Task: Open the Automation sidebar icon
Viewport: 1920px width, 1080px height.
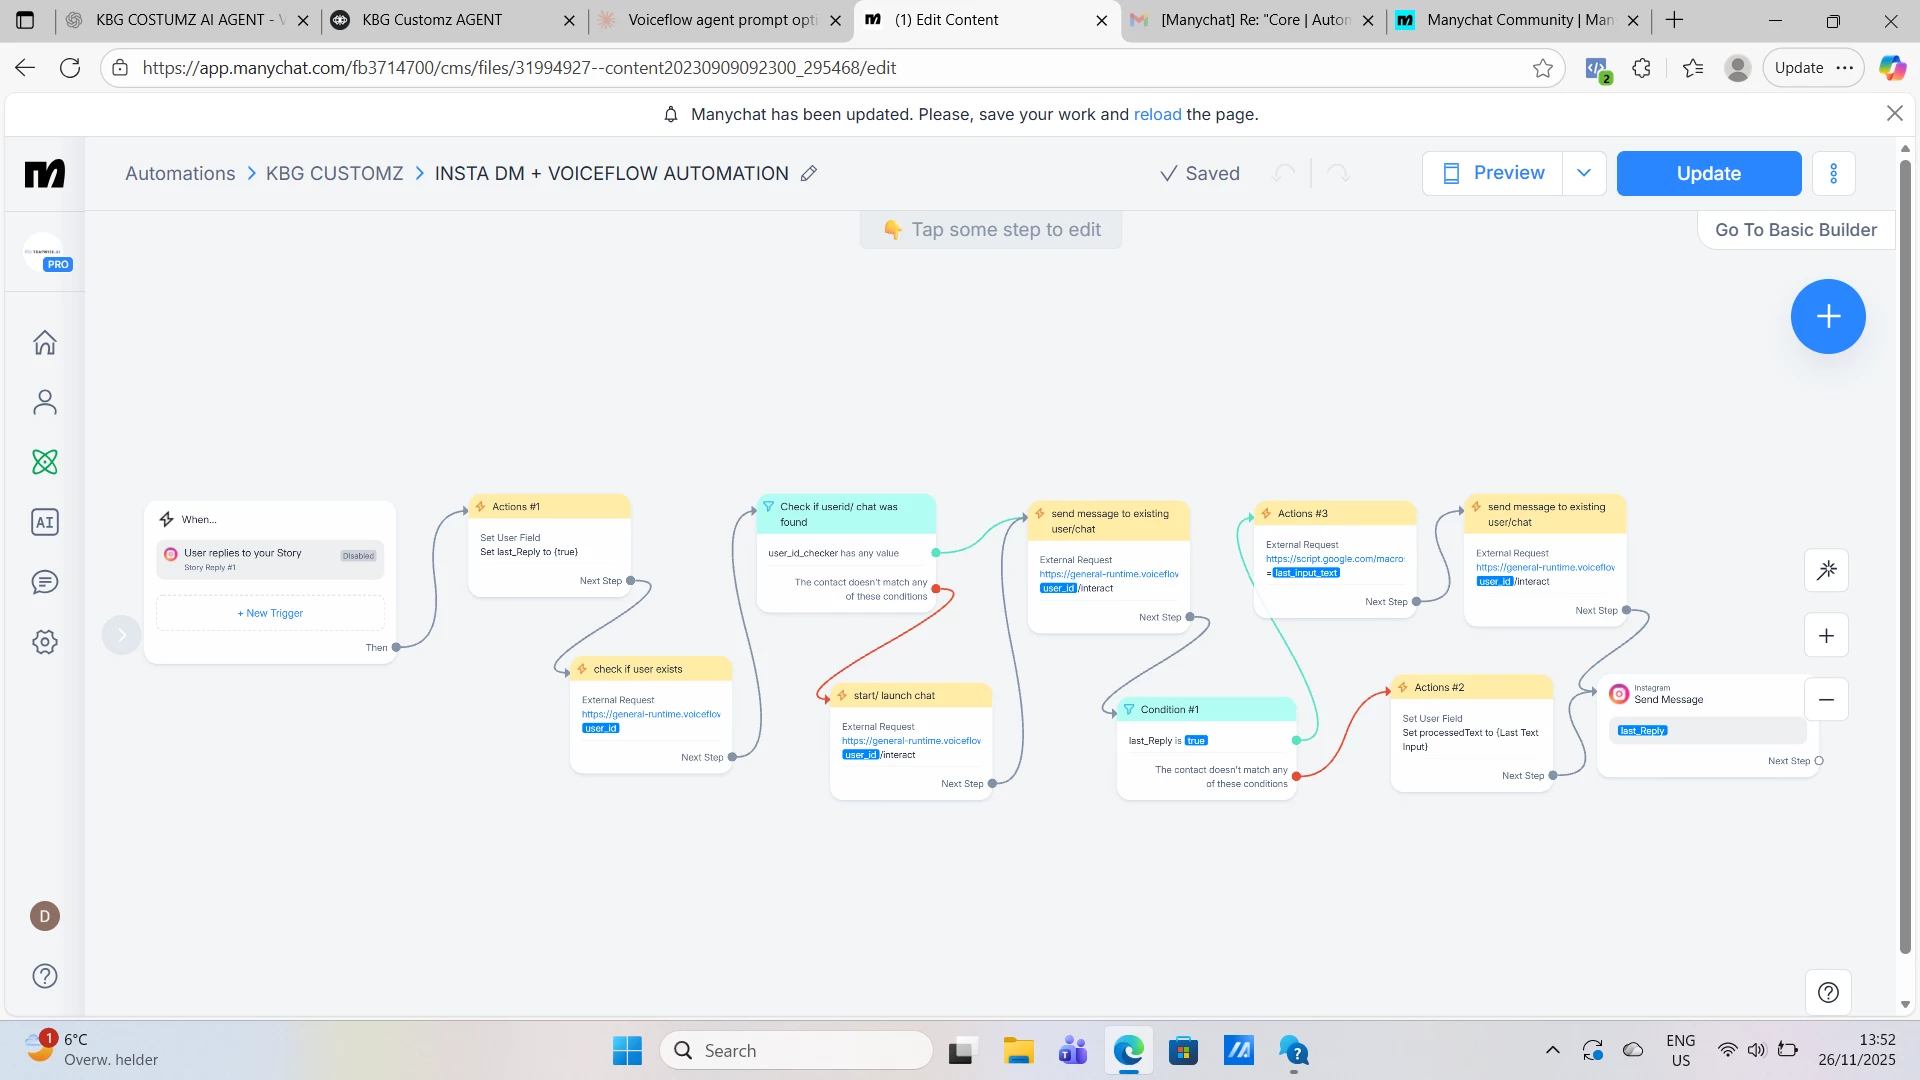Action: click(x=45, y=462)
